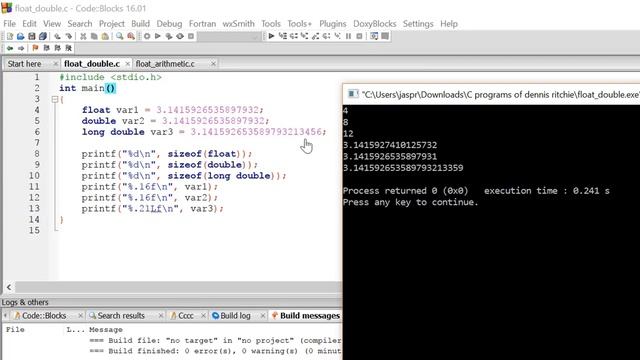This screenshot has height=360, width=640.
Task: Open the Tools+ menu
Action: pyautogui.click(x=299, y=24)
